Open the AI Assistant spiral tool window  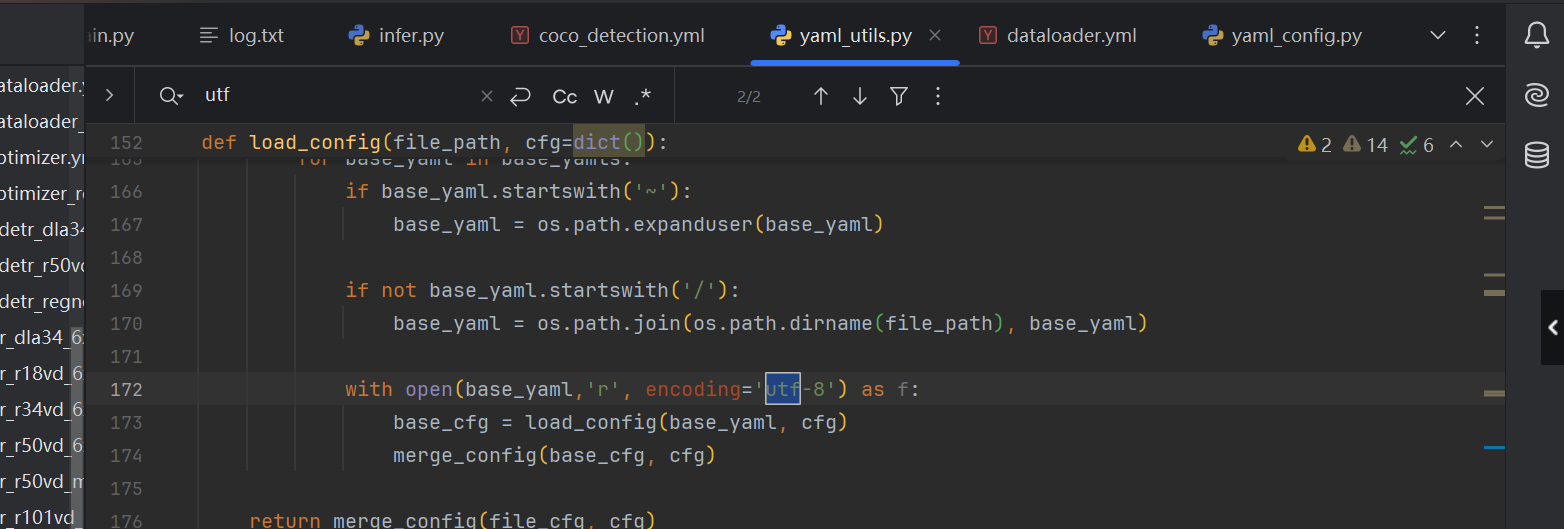[x=1536, y=95]
